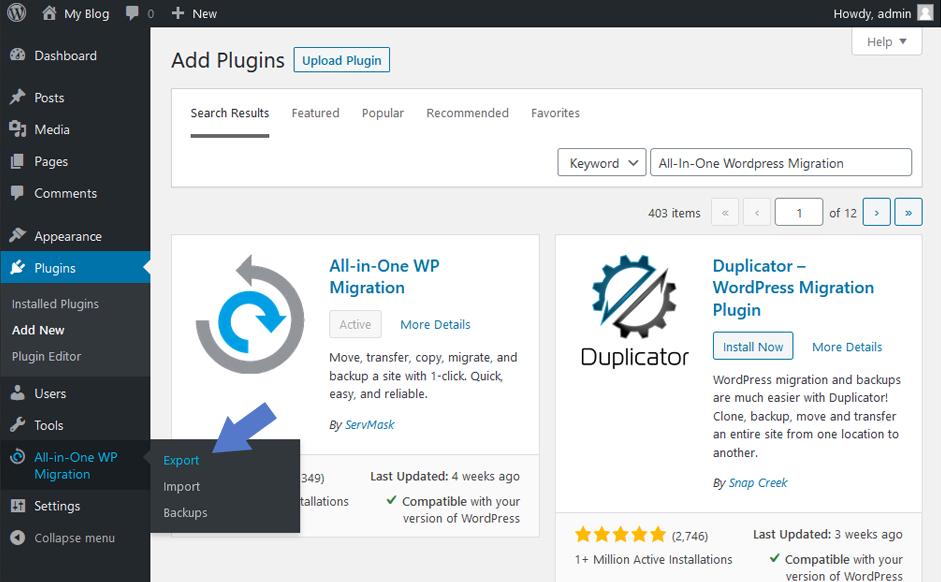This screenshot has width=941, height=582.
Task: Click the Collapse menu label
Action: coord(74,538)
